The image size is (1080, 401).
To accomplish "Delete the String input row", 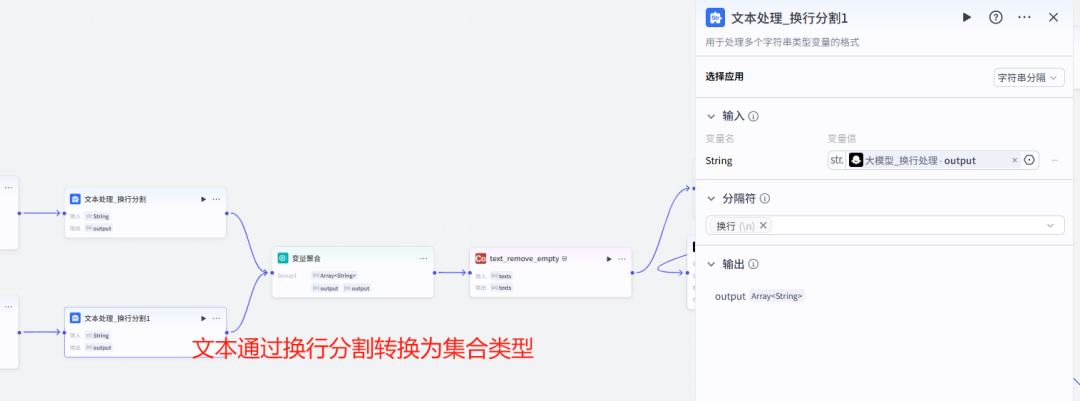I will click(x=1055, y=161).
